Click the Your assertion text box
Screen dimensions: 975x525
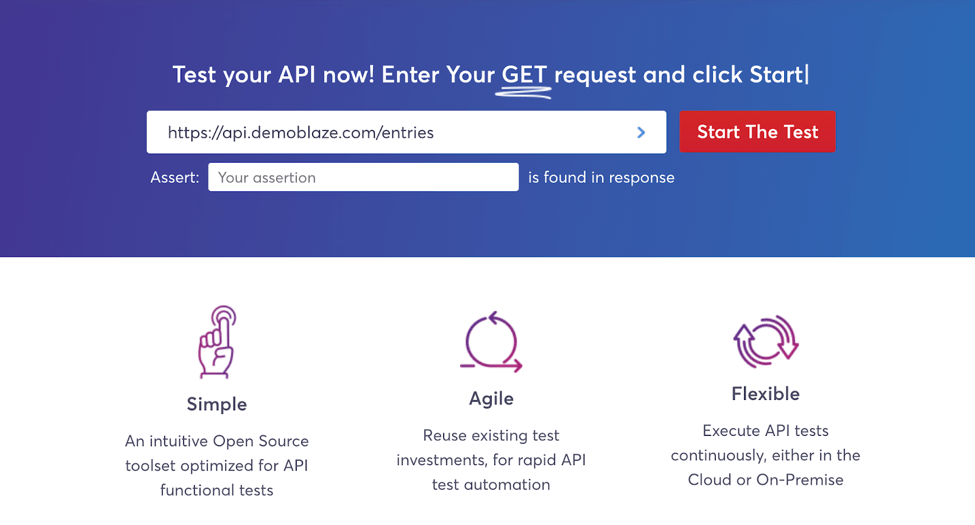click(x=363, y=177)
